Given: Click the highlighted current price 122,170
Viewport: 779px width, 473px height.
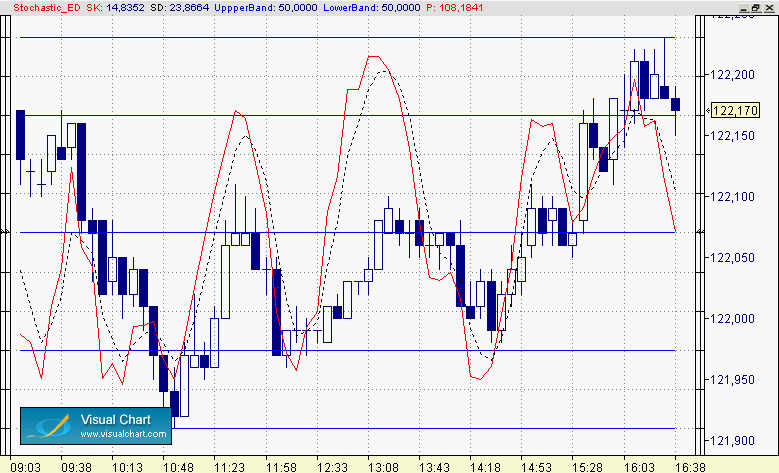Looking at the screenshot, I should (x=735, y=110).
